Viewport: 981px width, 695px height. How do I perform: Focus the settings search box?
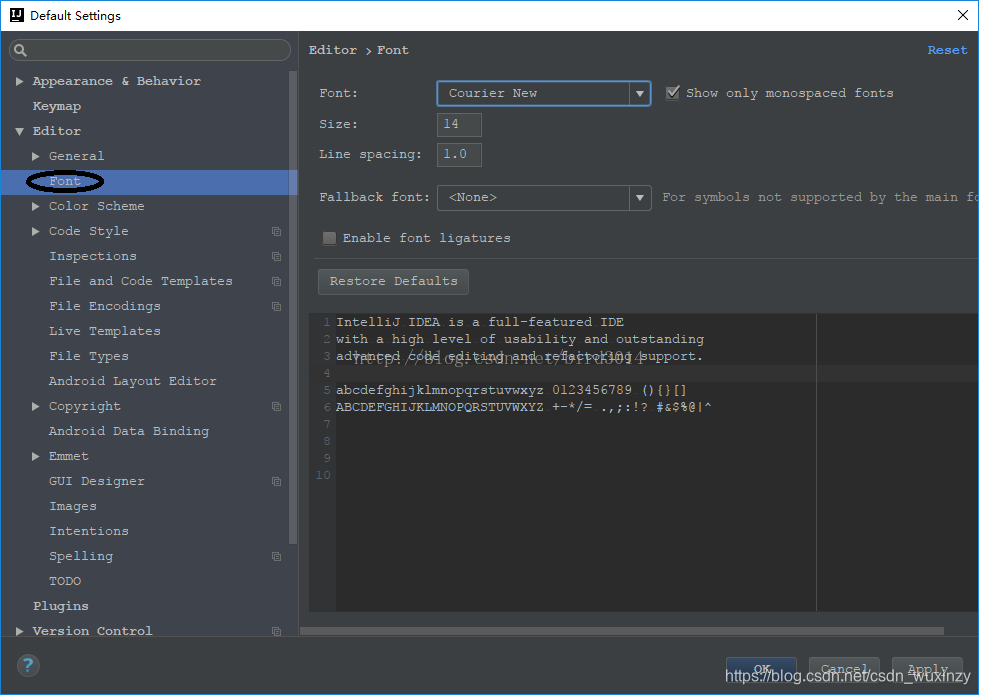pos(150,50)
